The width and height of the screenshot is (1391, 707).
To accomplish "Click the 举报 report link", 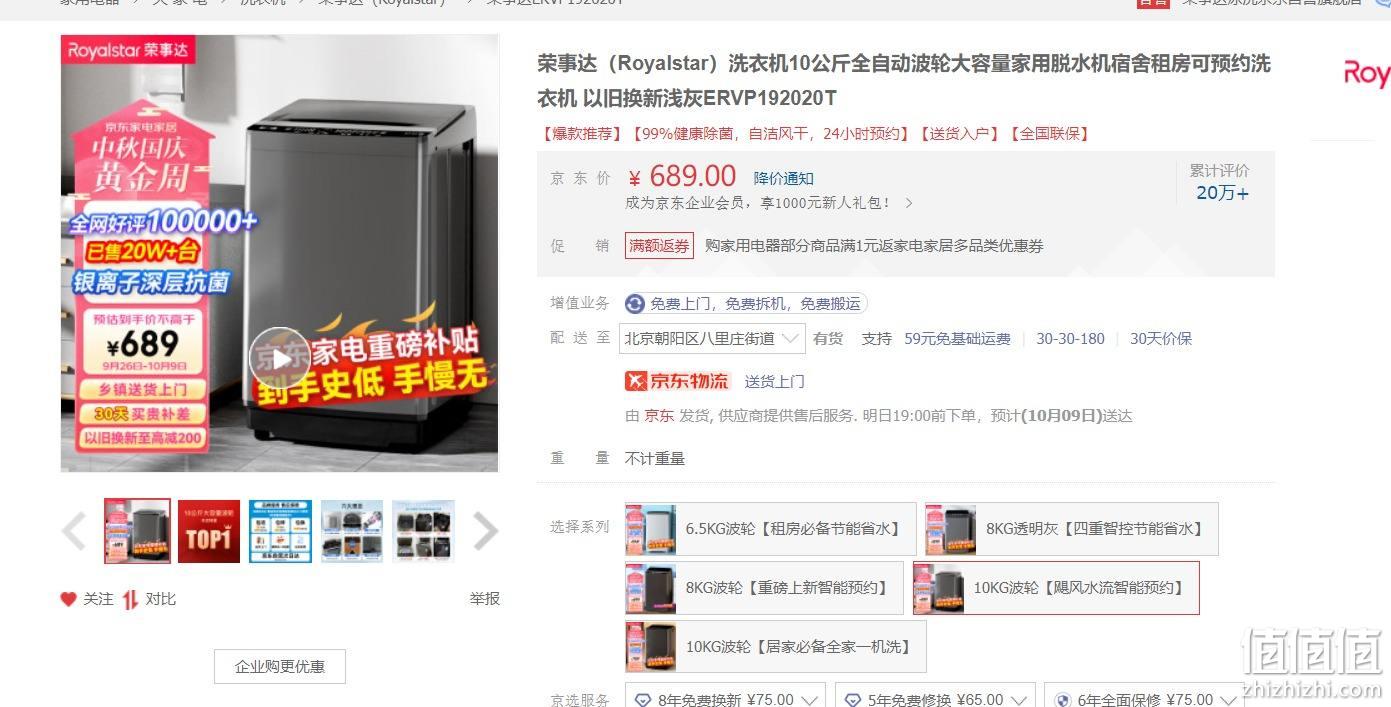I will 484,599.
